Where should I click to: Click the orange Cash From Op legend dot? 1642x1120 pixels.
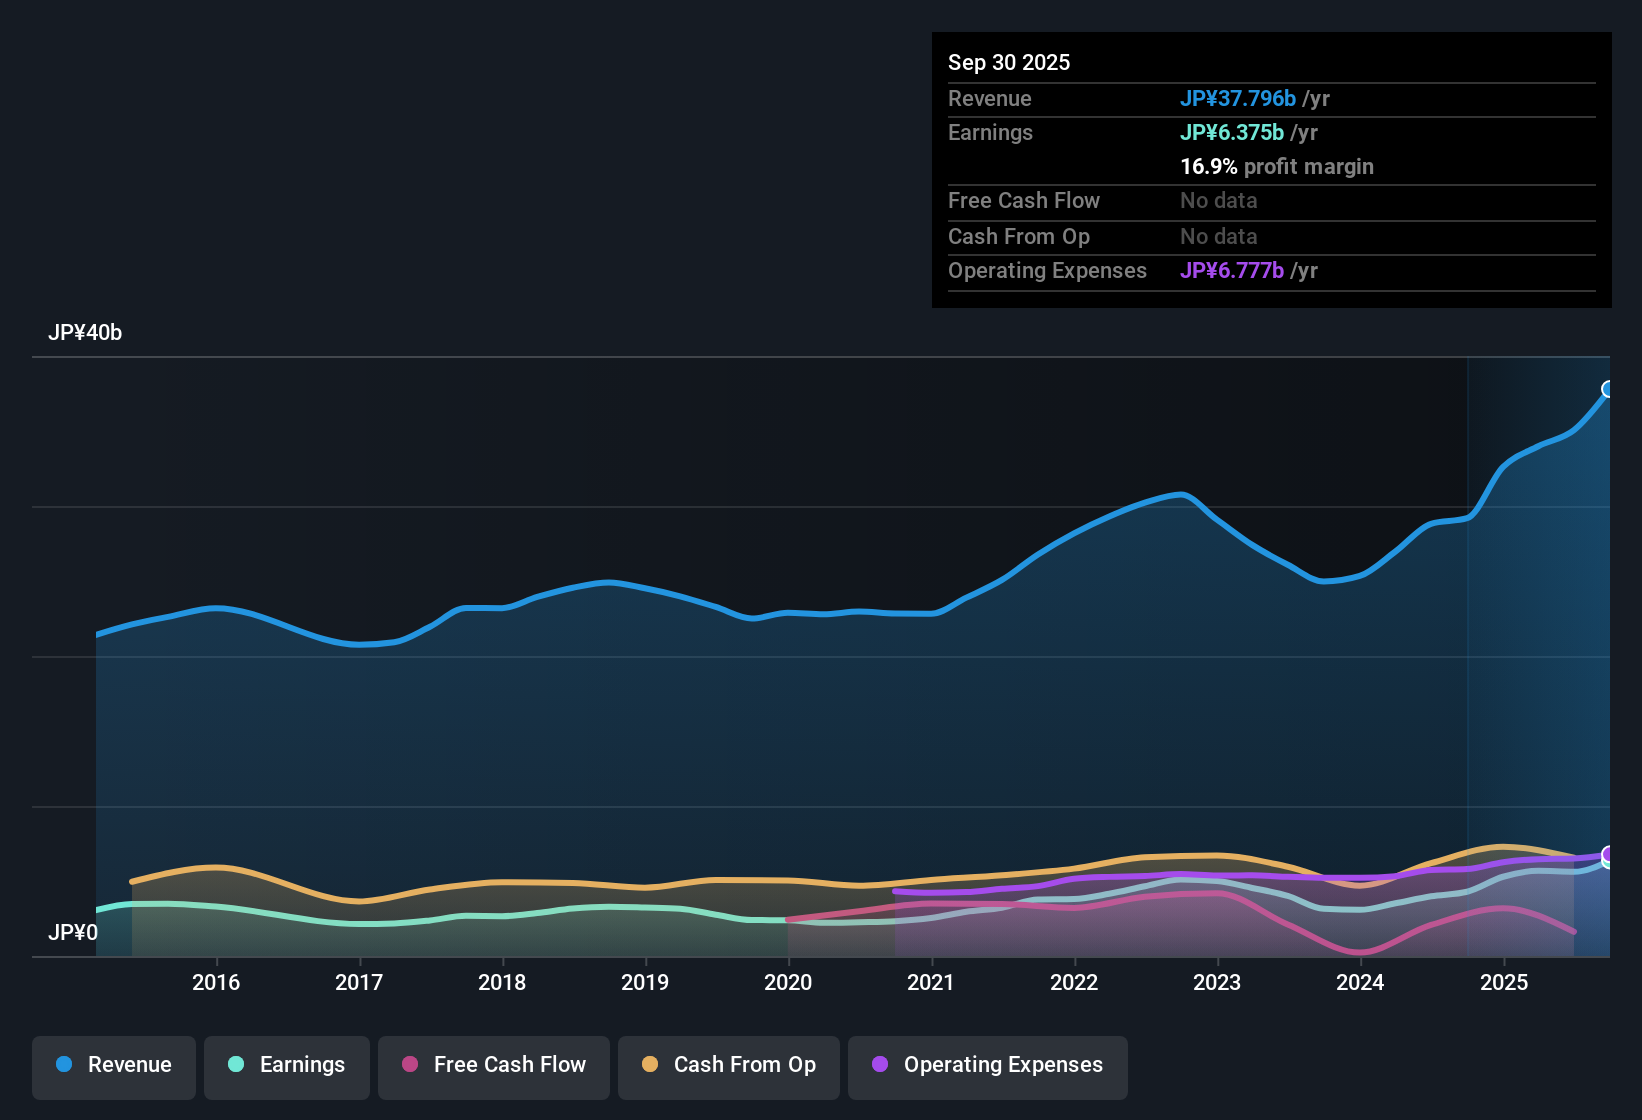(650, 1065)
